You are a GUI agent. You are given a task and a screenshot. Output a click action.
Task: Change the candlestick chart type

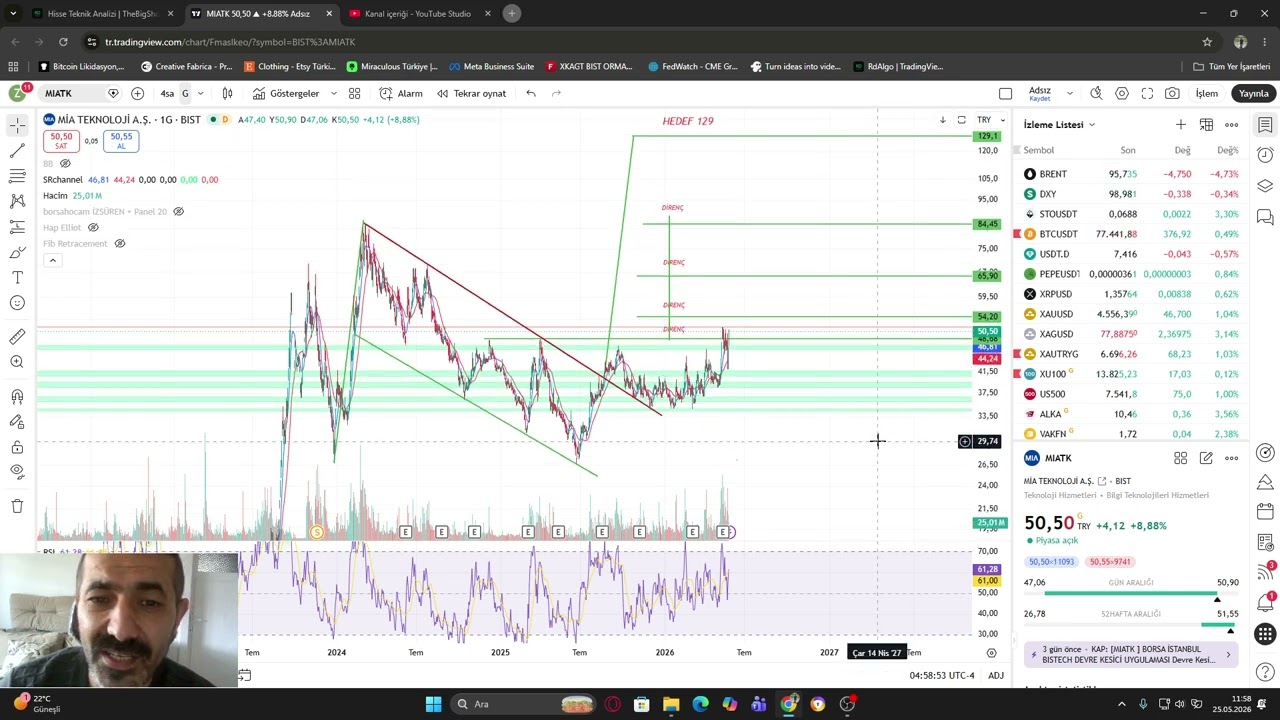click(227, 93)
